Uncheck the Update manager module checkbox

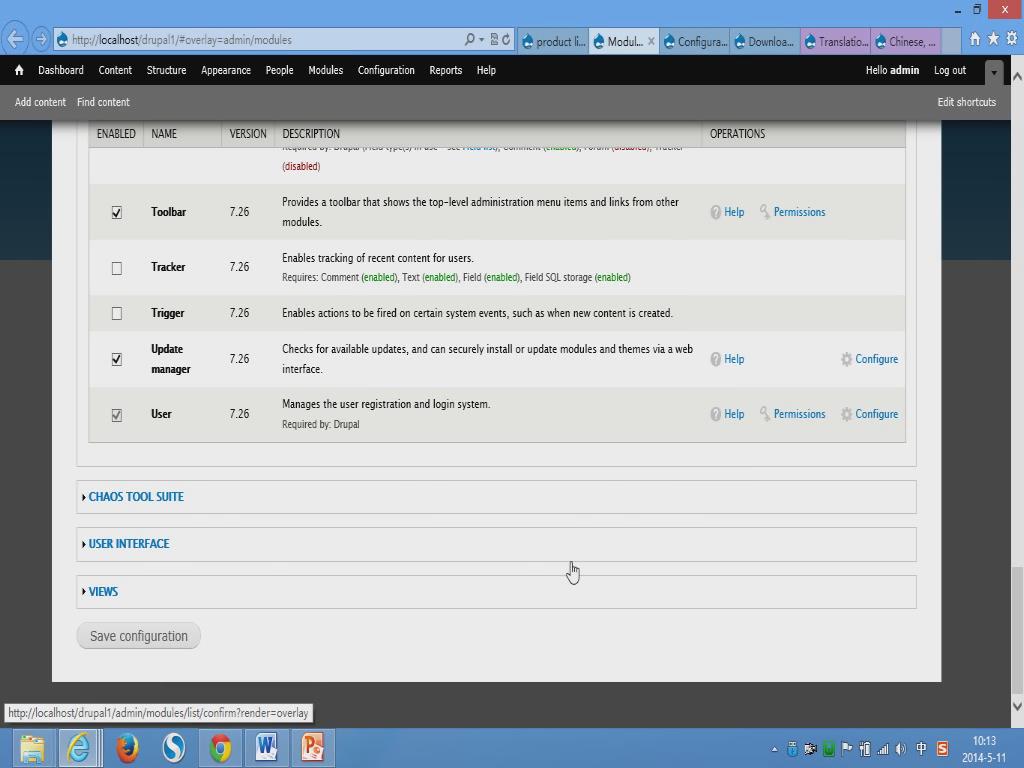pyautogui.click(x=117, y=359)
